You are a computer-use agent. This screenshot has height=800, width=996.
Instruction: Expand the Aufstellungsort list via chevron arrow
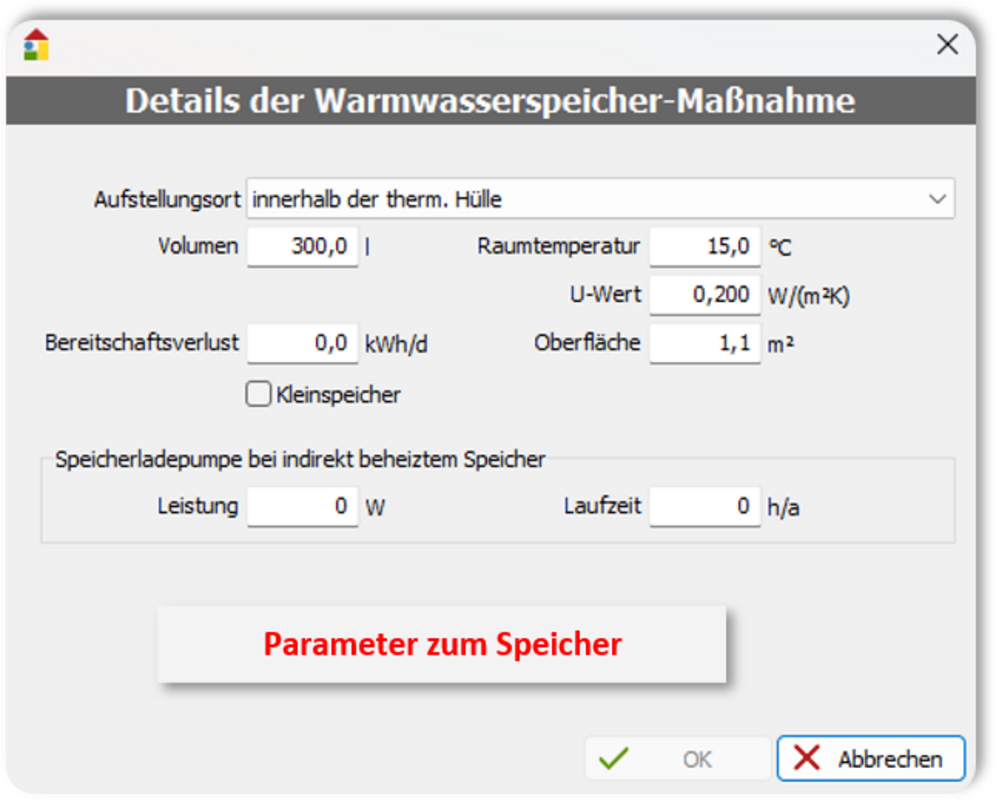pyautogui.click(x=937, y=199)
